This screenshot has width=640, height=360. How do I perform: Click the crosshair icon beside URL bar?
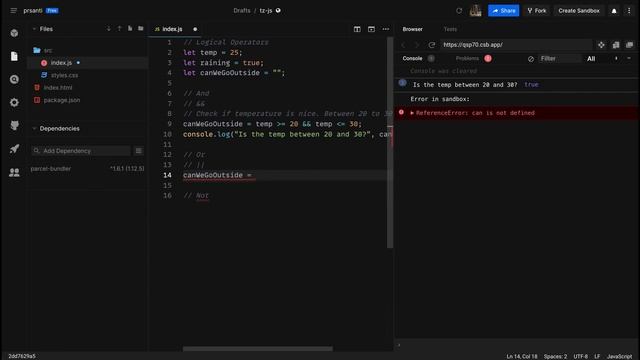coord(601,45)
